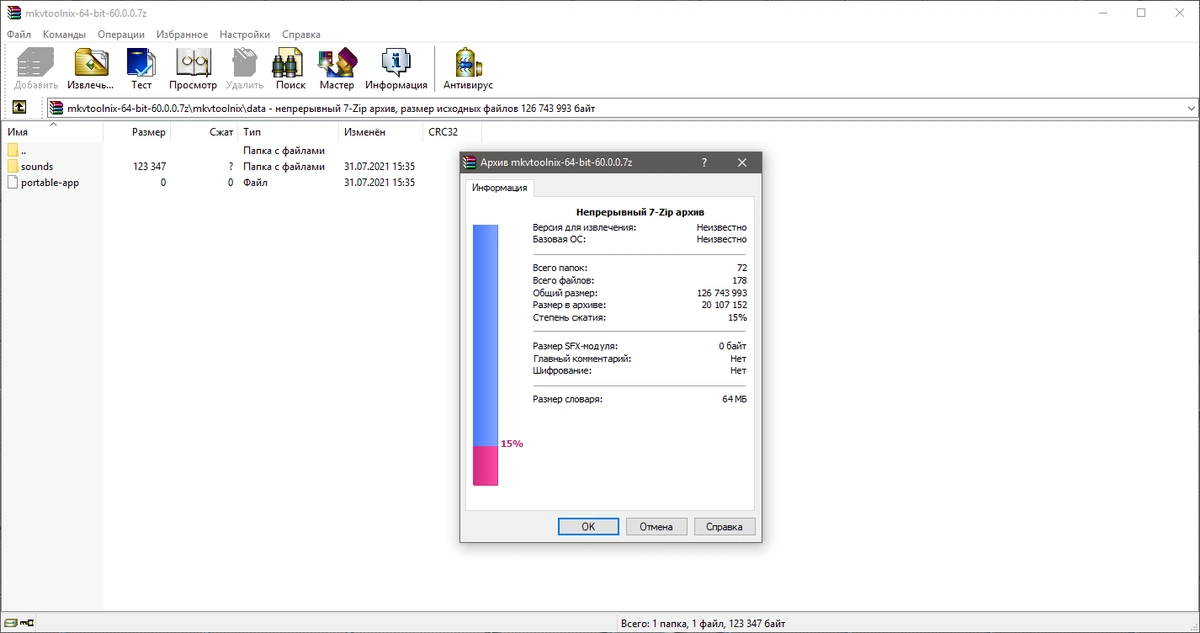Click the size value '123 347' for sounds
This screenshot has height=633, width=1200.
tap(149, 166)
